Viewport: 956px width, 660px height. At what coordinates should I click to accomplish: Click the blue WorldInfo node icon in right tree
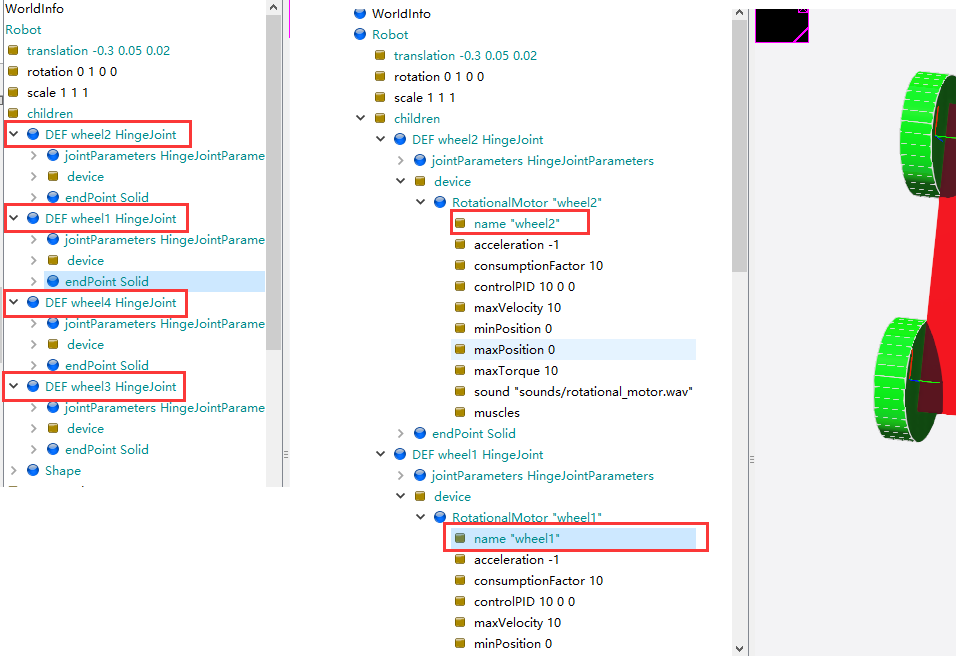click(360, 13)
